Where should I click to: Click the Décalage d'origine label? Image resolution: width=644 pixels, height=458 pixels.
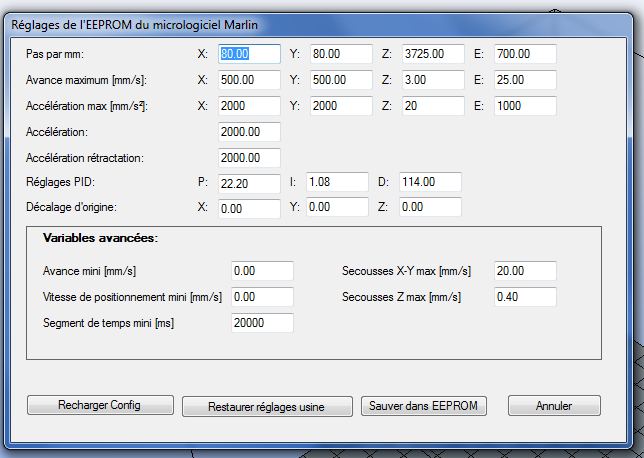point(71,207)
